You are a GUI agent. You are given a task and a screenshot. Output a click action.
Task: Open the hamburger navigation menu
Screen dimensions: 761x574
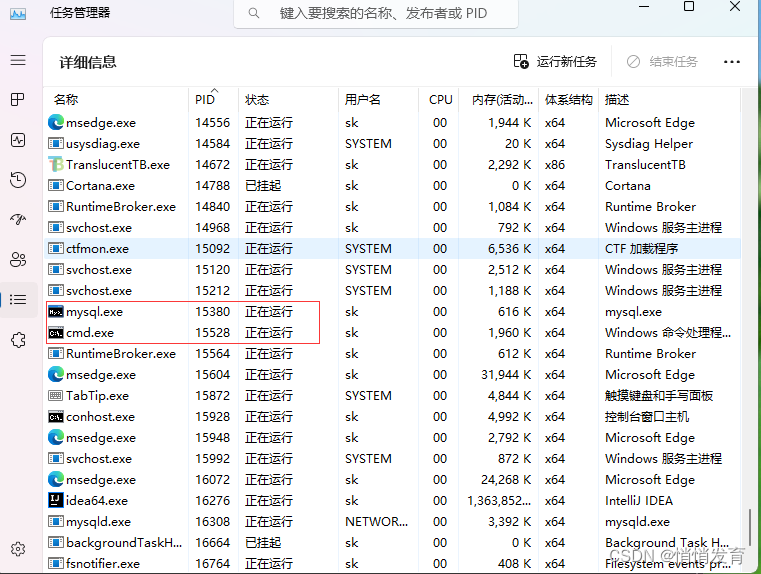(x=18, y=60)
